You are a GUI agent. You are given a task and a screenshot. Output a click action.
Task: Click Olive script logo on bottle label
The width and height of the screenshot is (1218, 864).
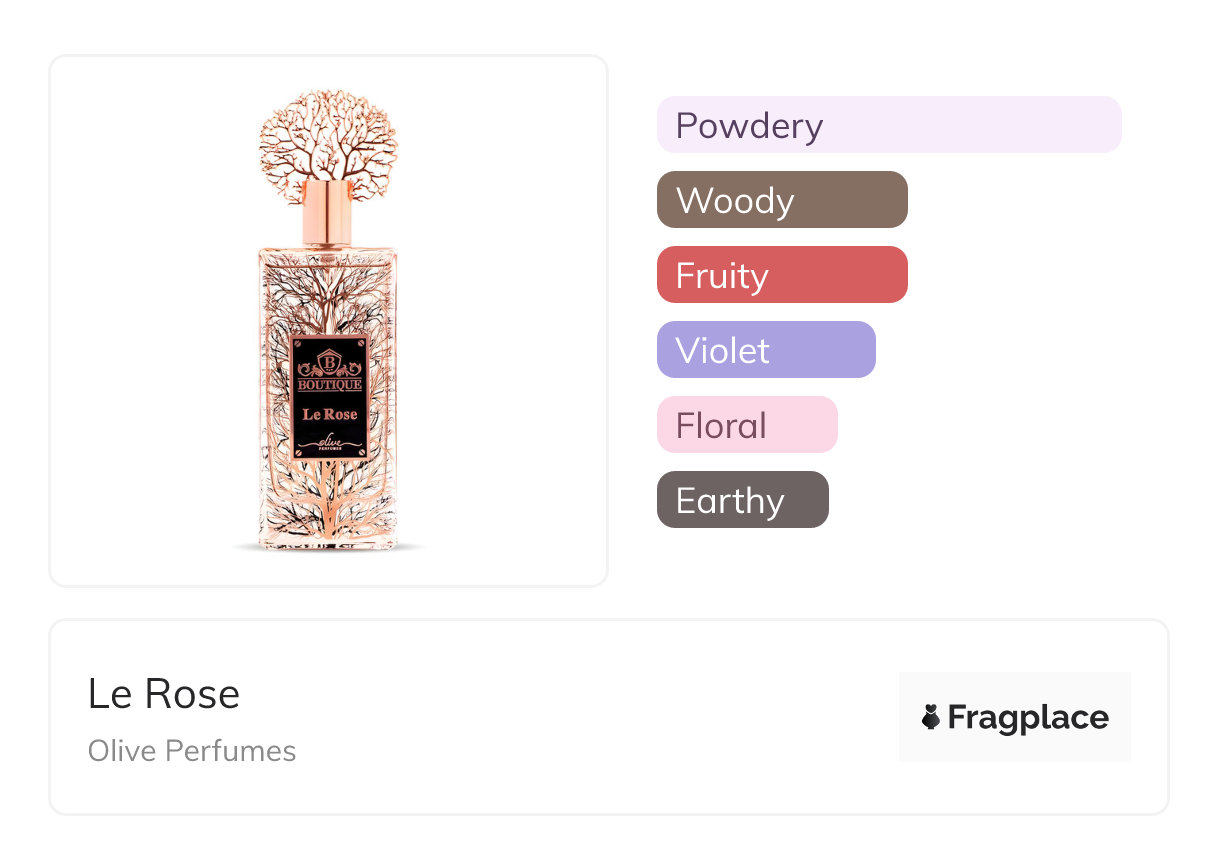pos(329,442)
